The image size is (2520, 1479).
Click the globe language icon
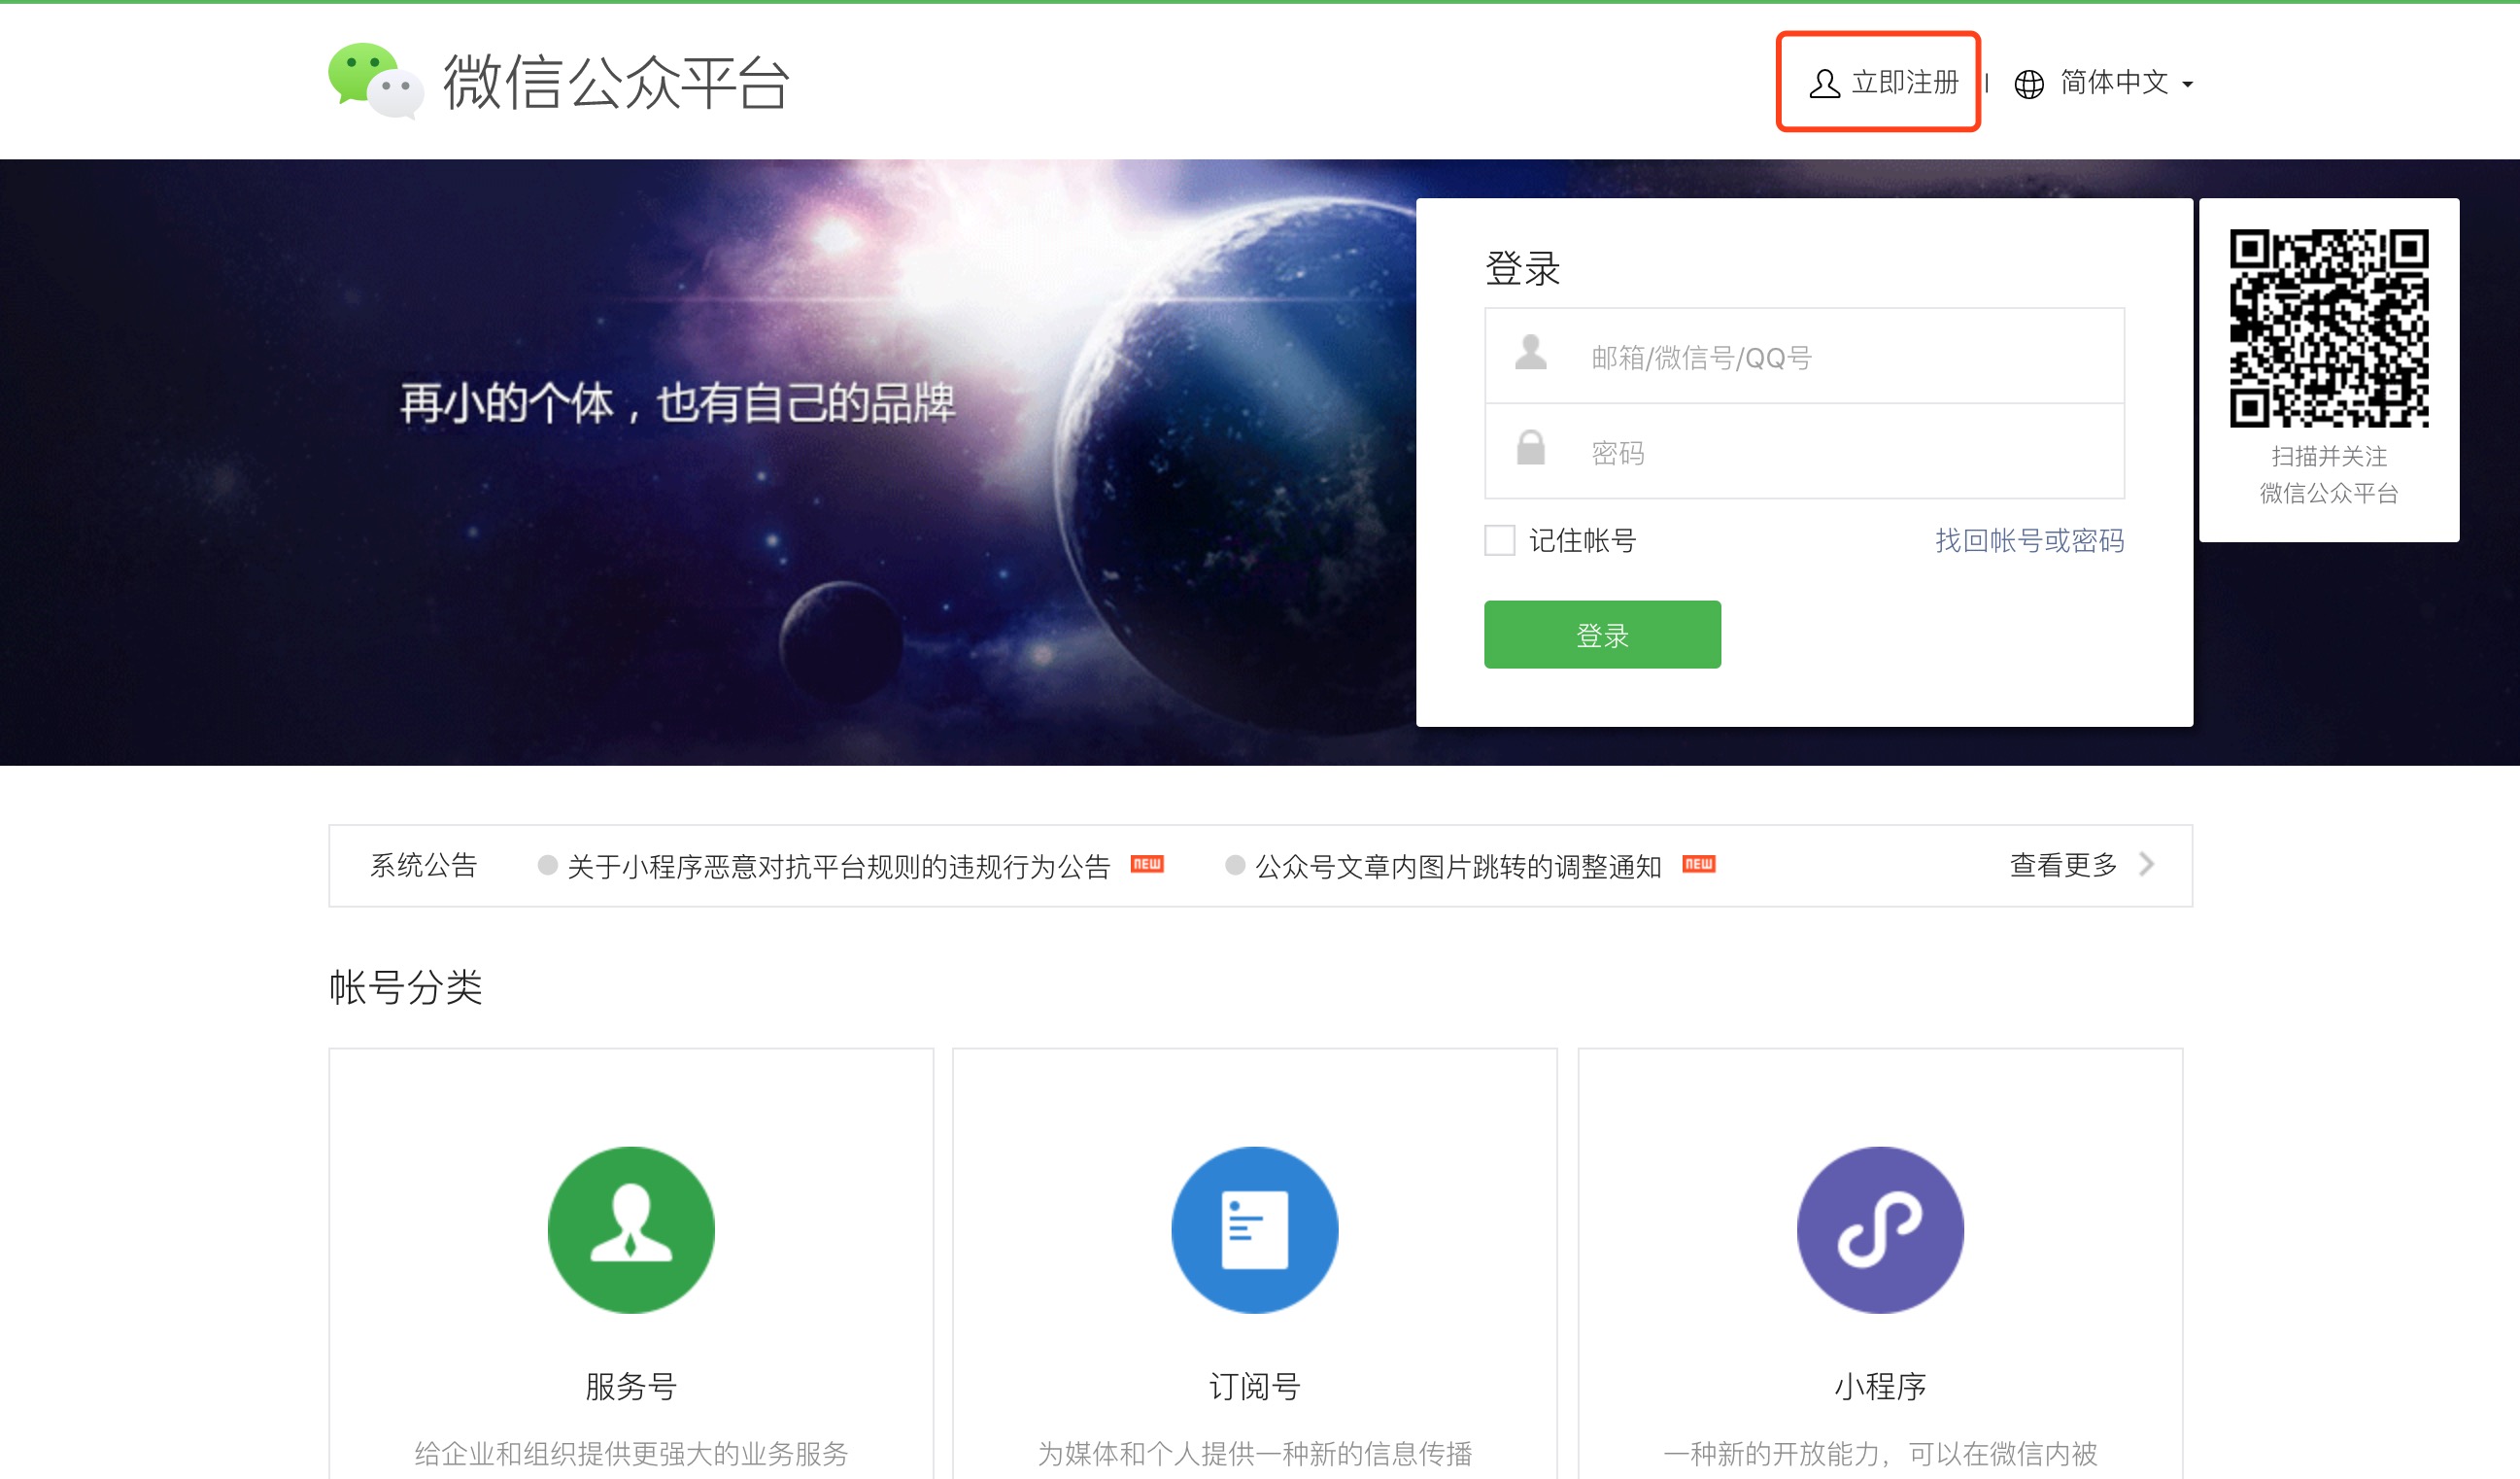[x=2028, y=84]
